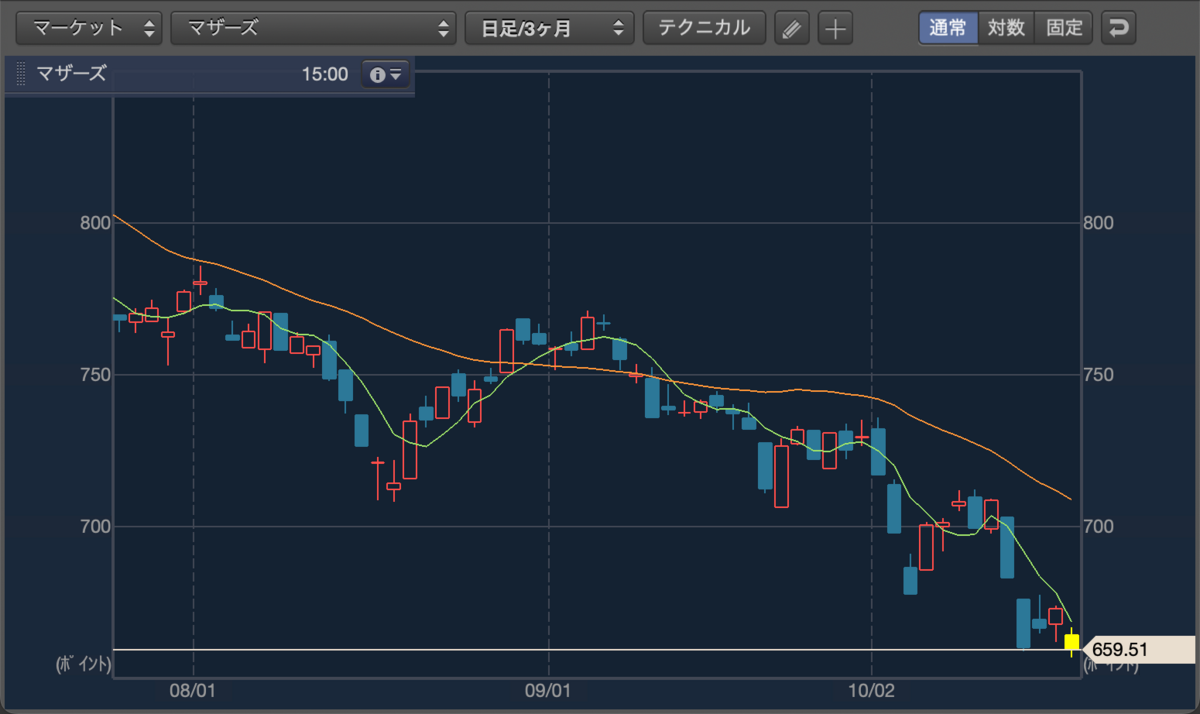Click the left (ポイント) unit label
The image size is (1200, 714).
pos(83,664)
